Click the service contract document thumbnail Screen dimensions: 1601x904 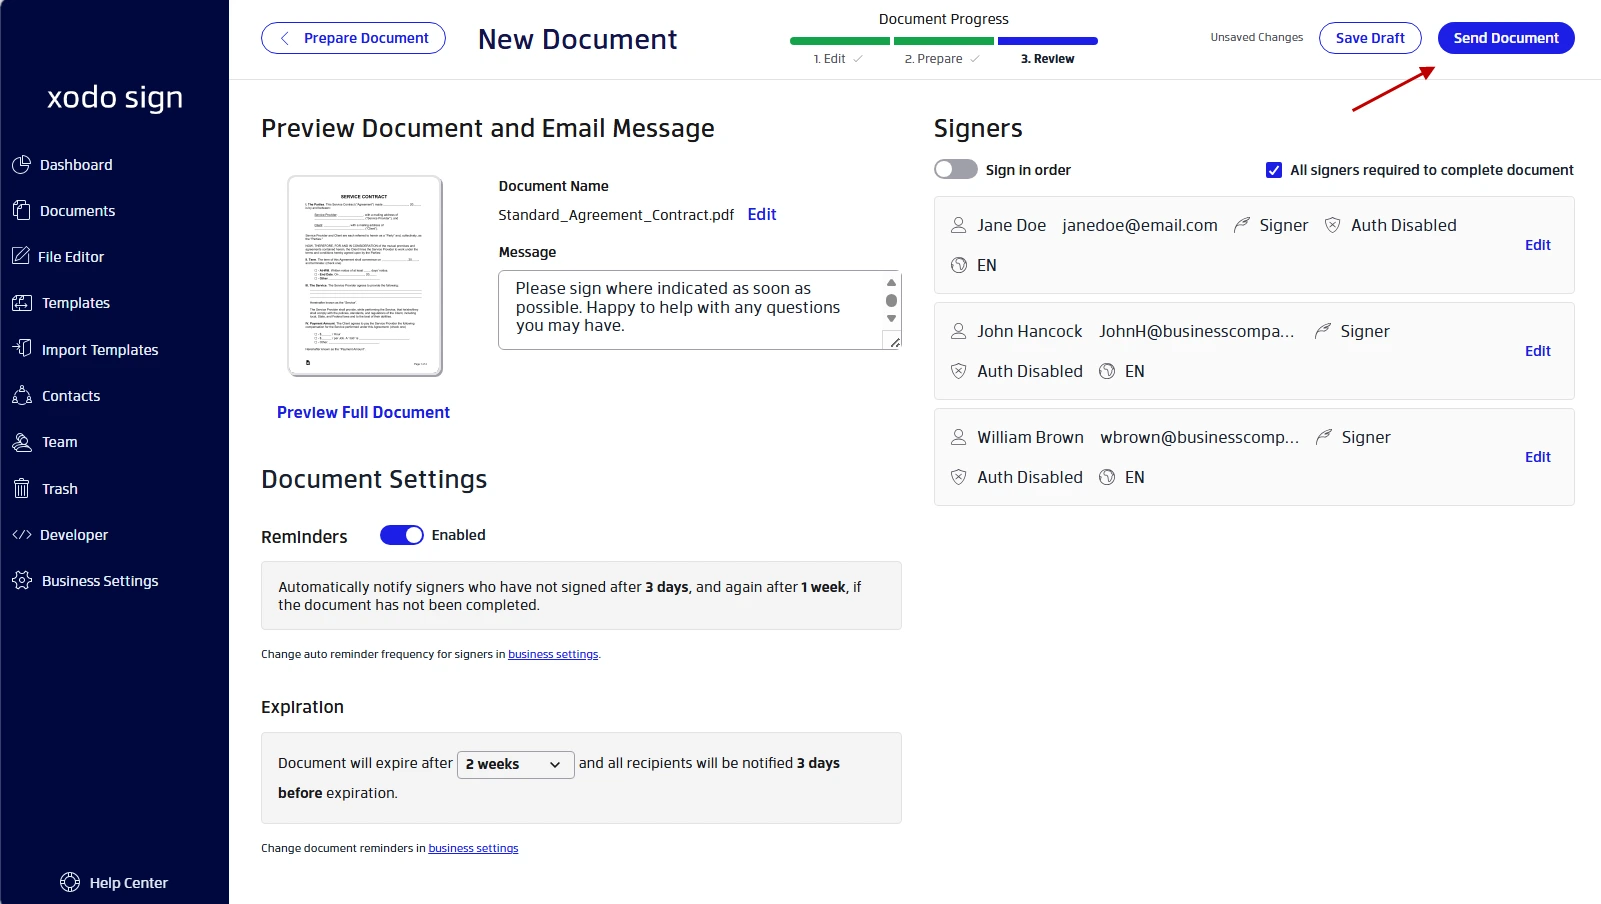pyautogui.click(x=365, y=276)
